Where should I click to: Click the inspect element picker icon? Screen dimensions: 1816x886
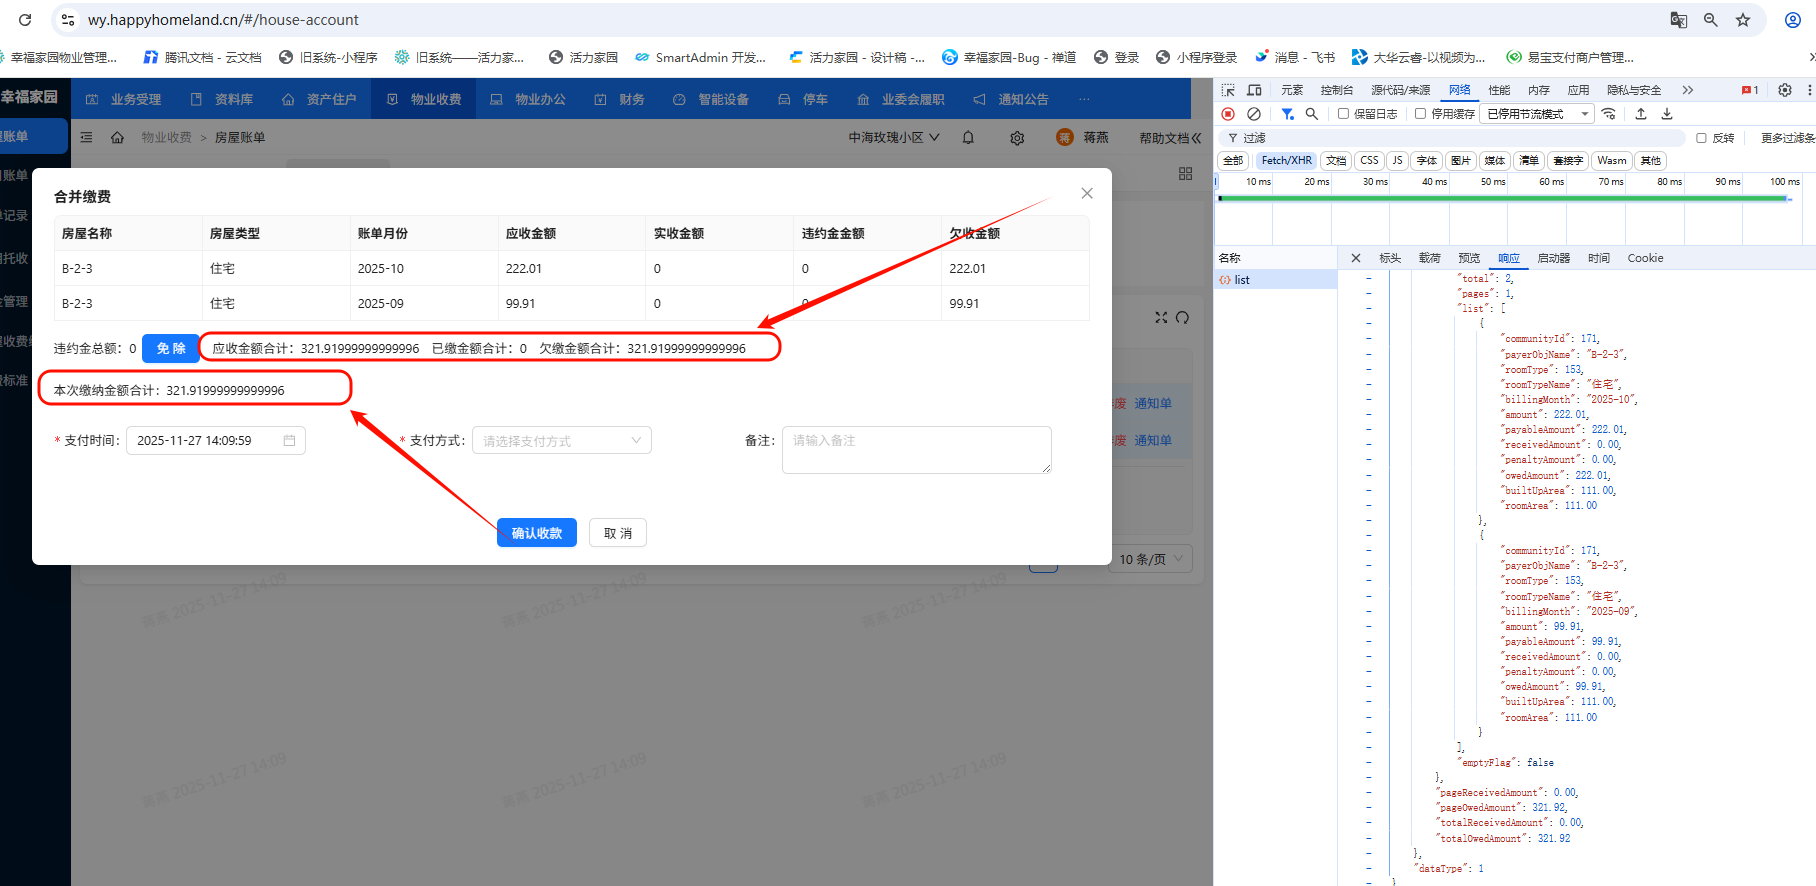point(1228,90)
